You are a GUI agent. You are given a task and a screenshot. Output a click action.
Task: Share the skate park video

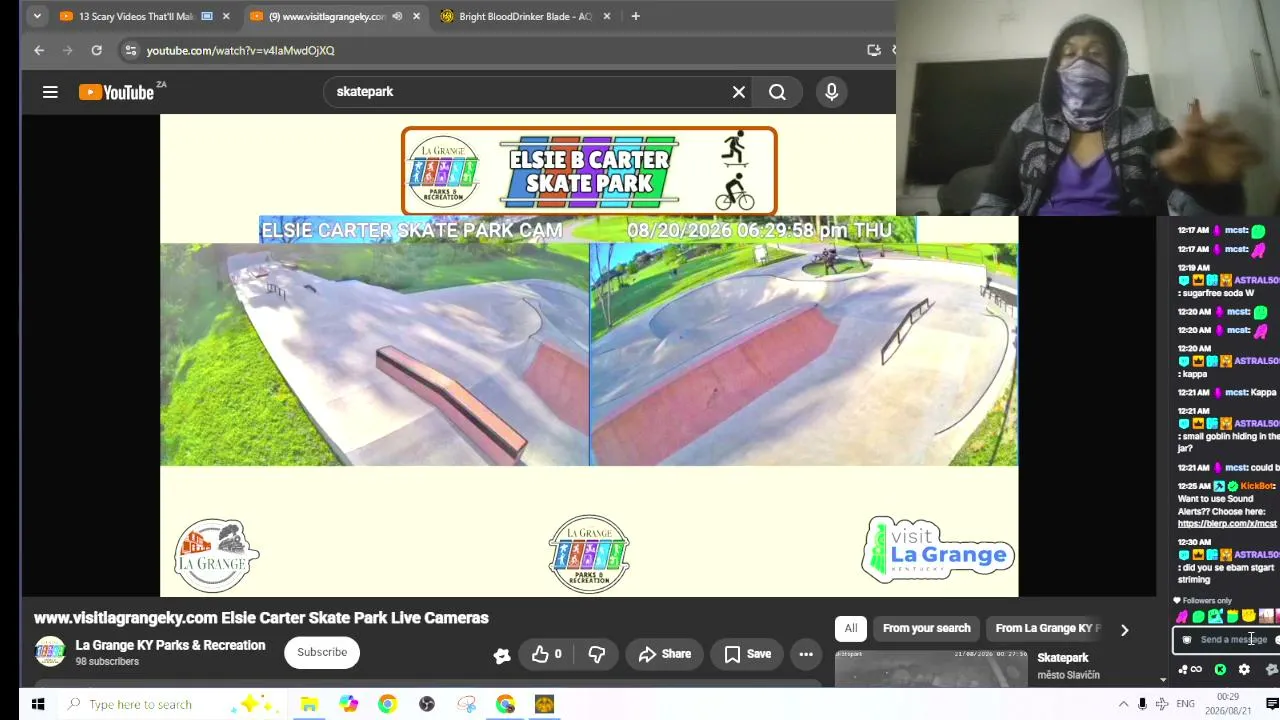[665, 654]
